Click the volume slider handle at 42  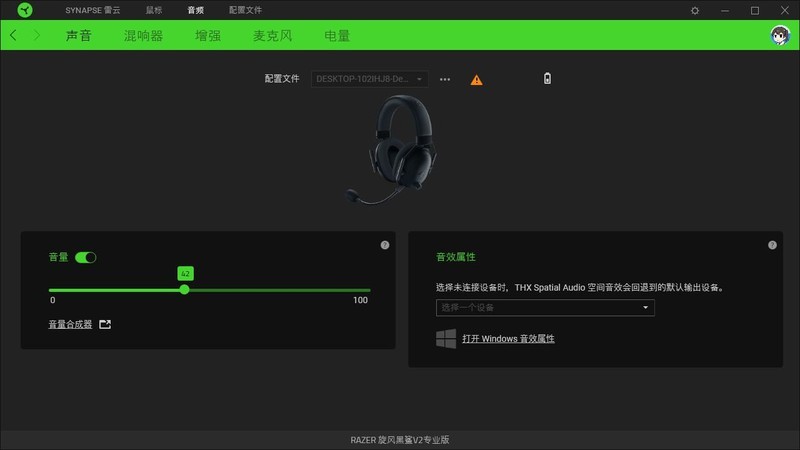[x=185, y=290]
